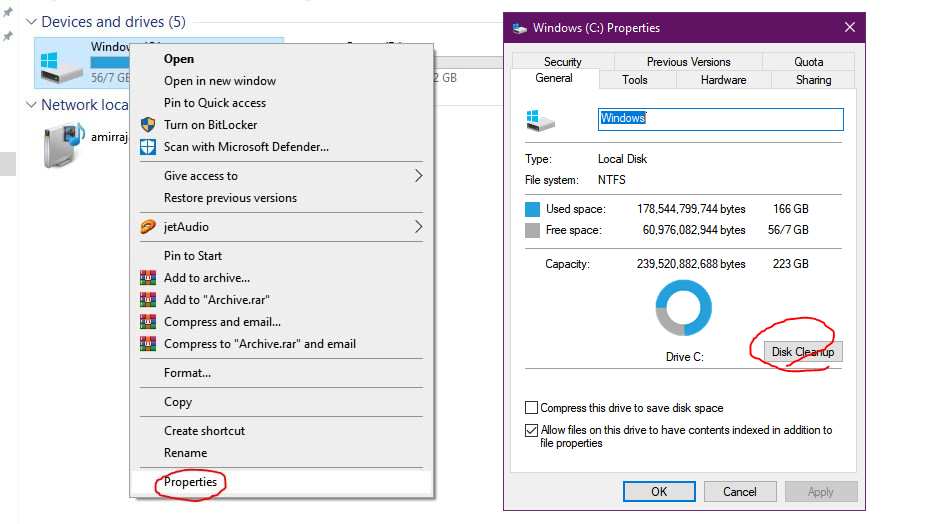Image resolution: width=949 pixels, height=524 pixels.
Task: Choose Add to archive… menu entry
Action: tap(207, 278)
